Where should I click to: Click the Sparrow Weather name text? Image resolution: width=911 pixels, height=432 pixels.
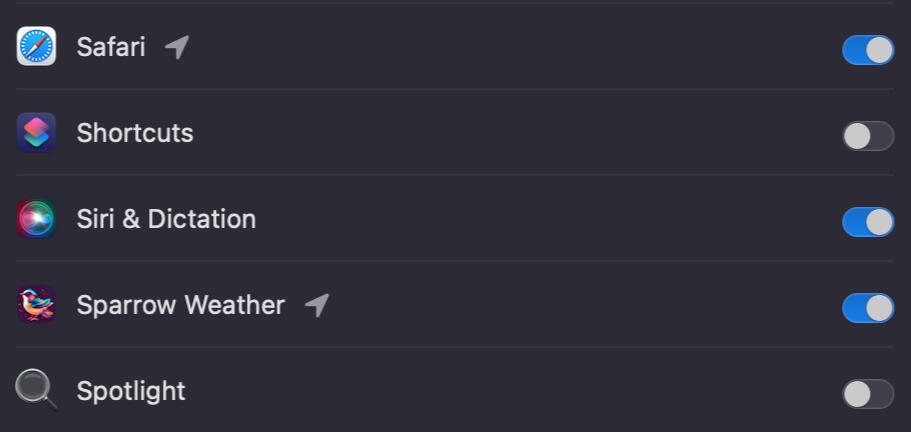click(180, 305)
